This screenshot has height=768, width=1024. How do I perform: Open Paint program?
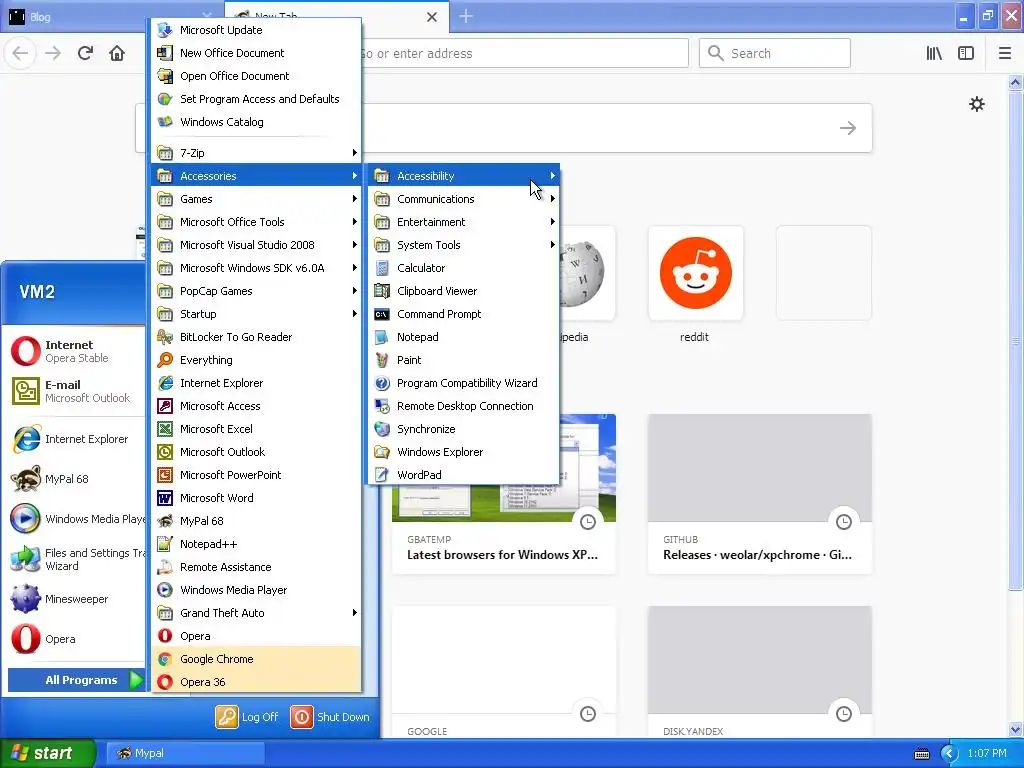point(464,360)
